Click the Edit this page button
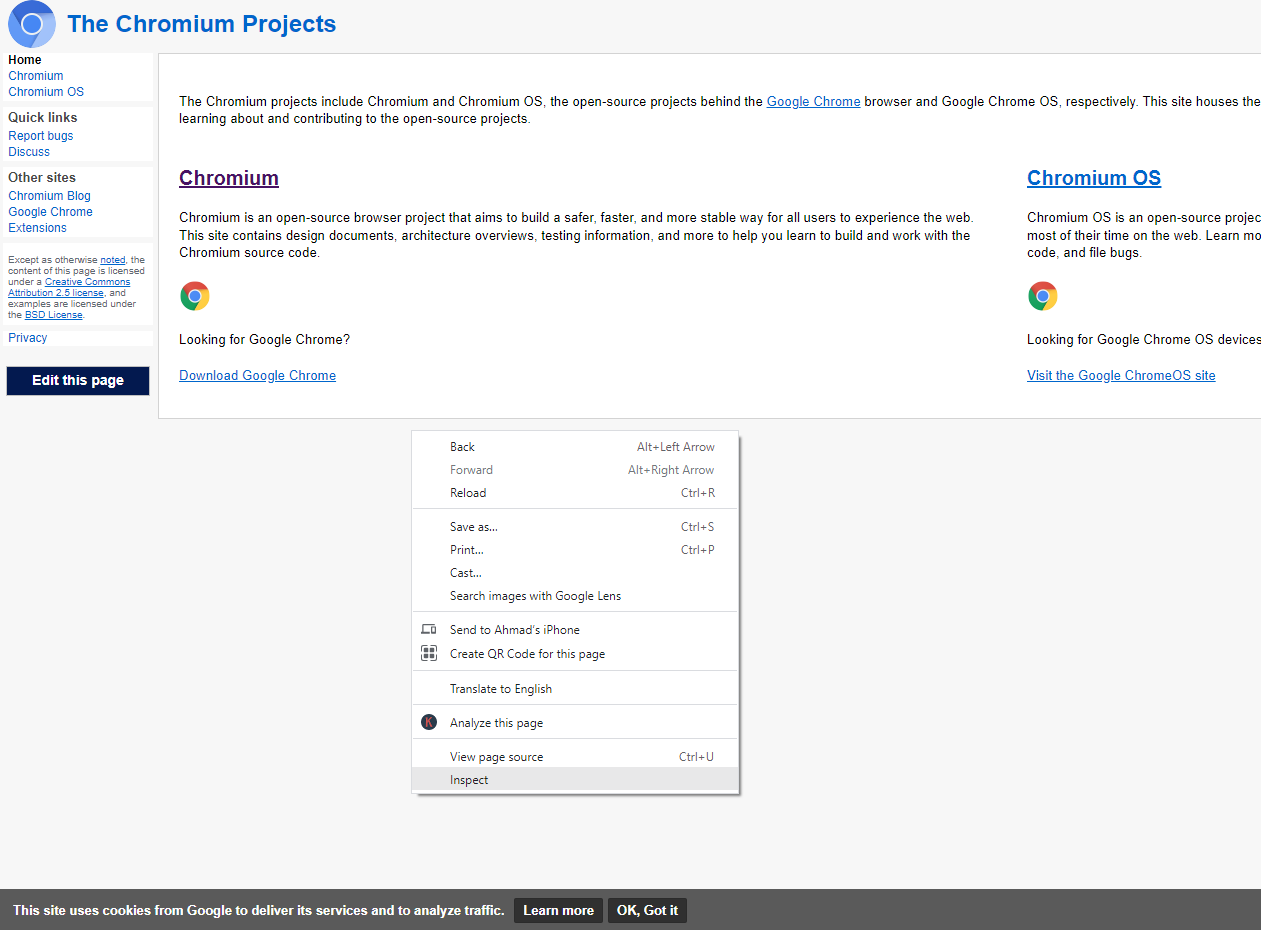Viewport: 1261px width, 930px height. (x=77, y=380)
